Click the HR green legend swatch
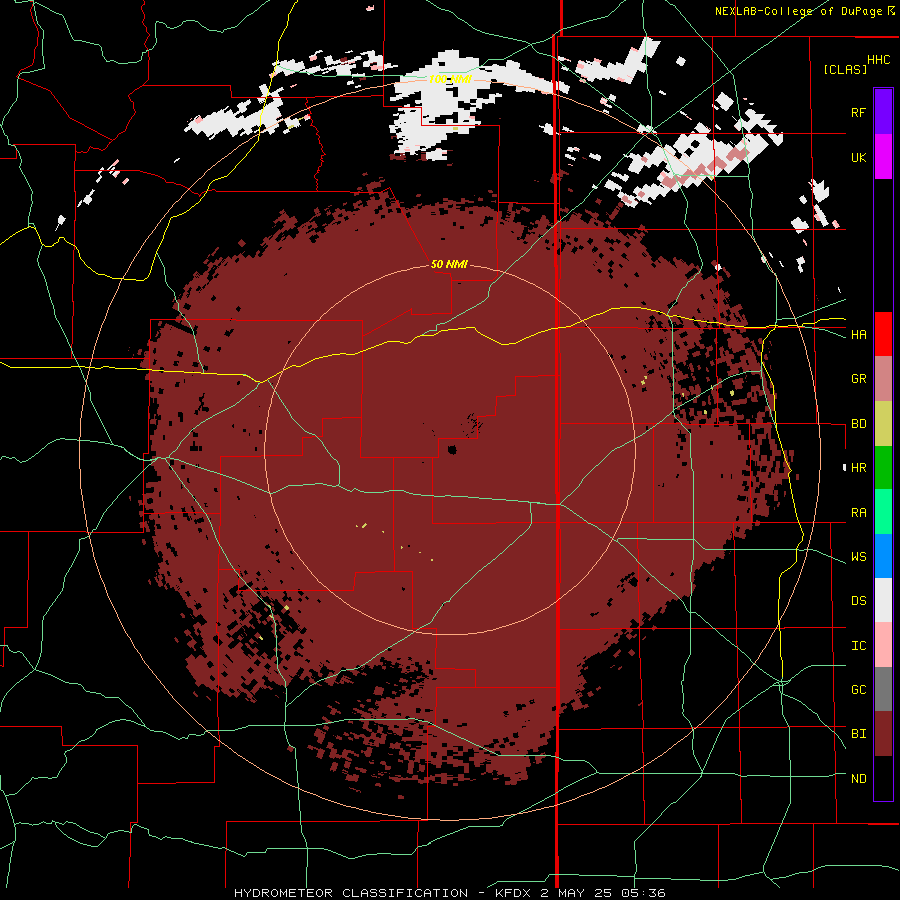900x900 pixels. tap(883, 468)
